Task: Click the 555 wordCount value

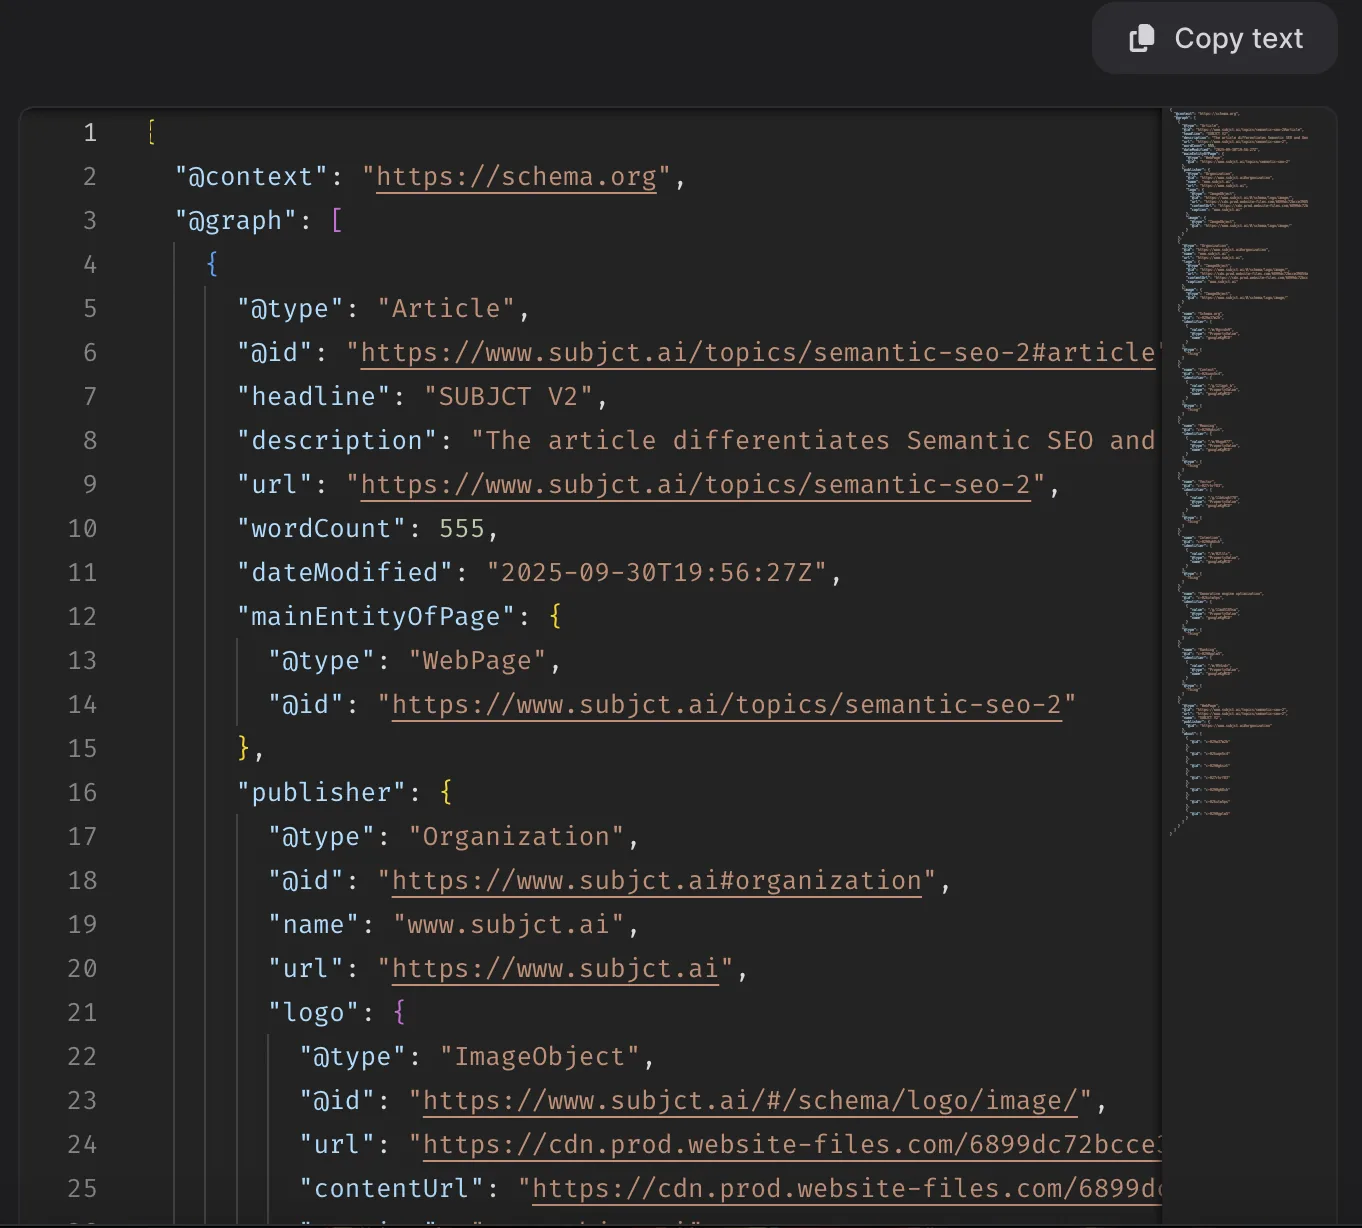Action: (462, 529)
